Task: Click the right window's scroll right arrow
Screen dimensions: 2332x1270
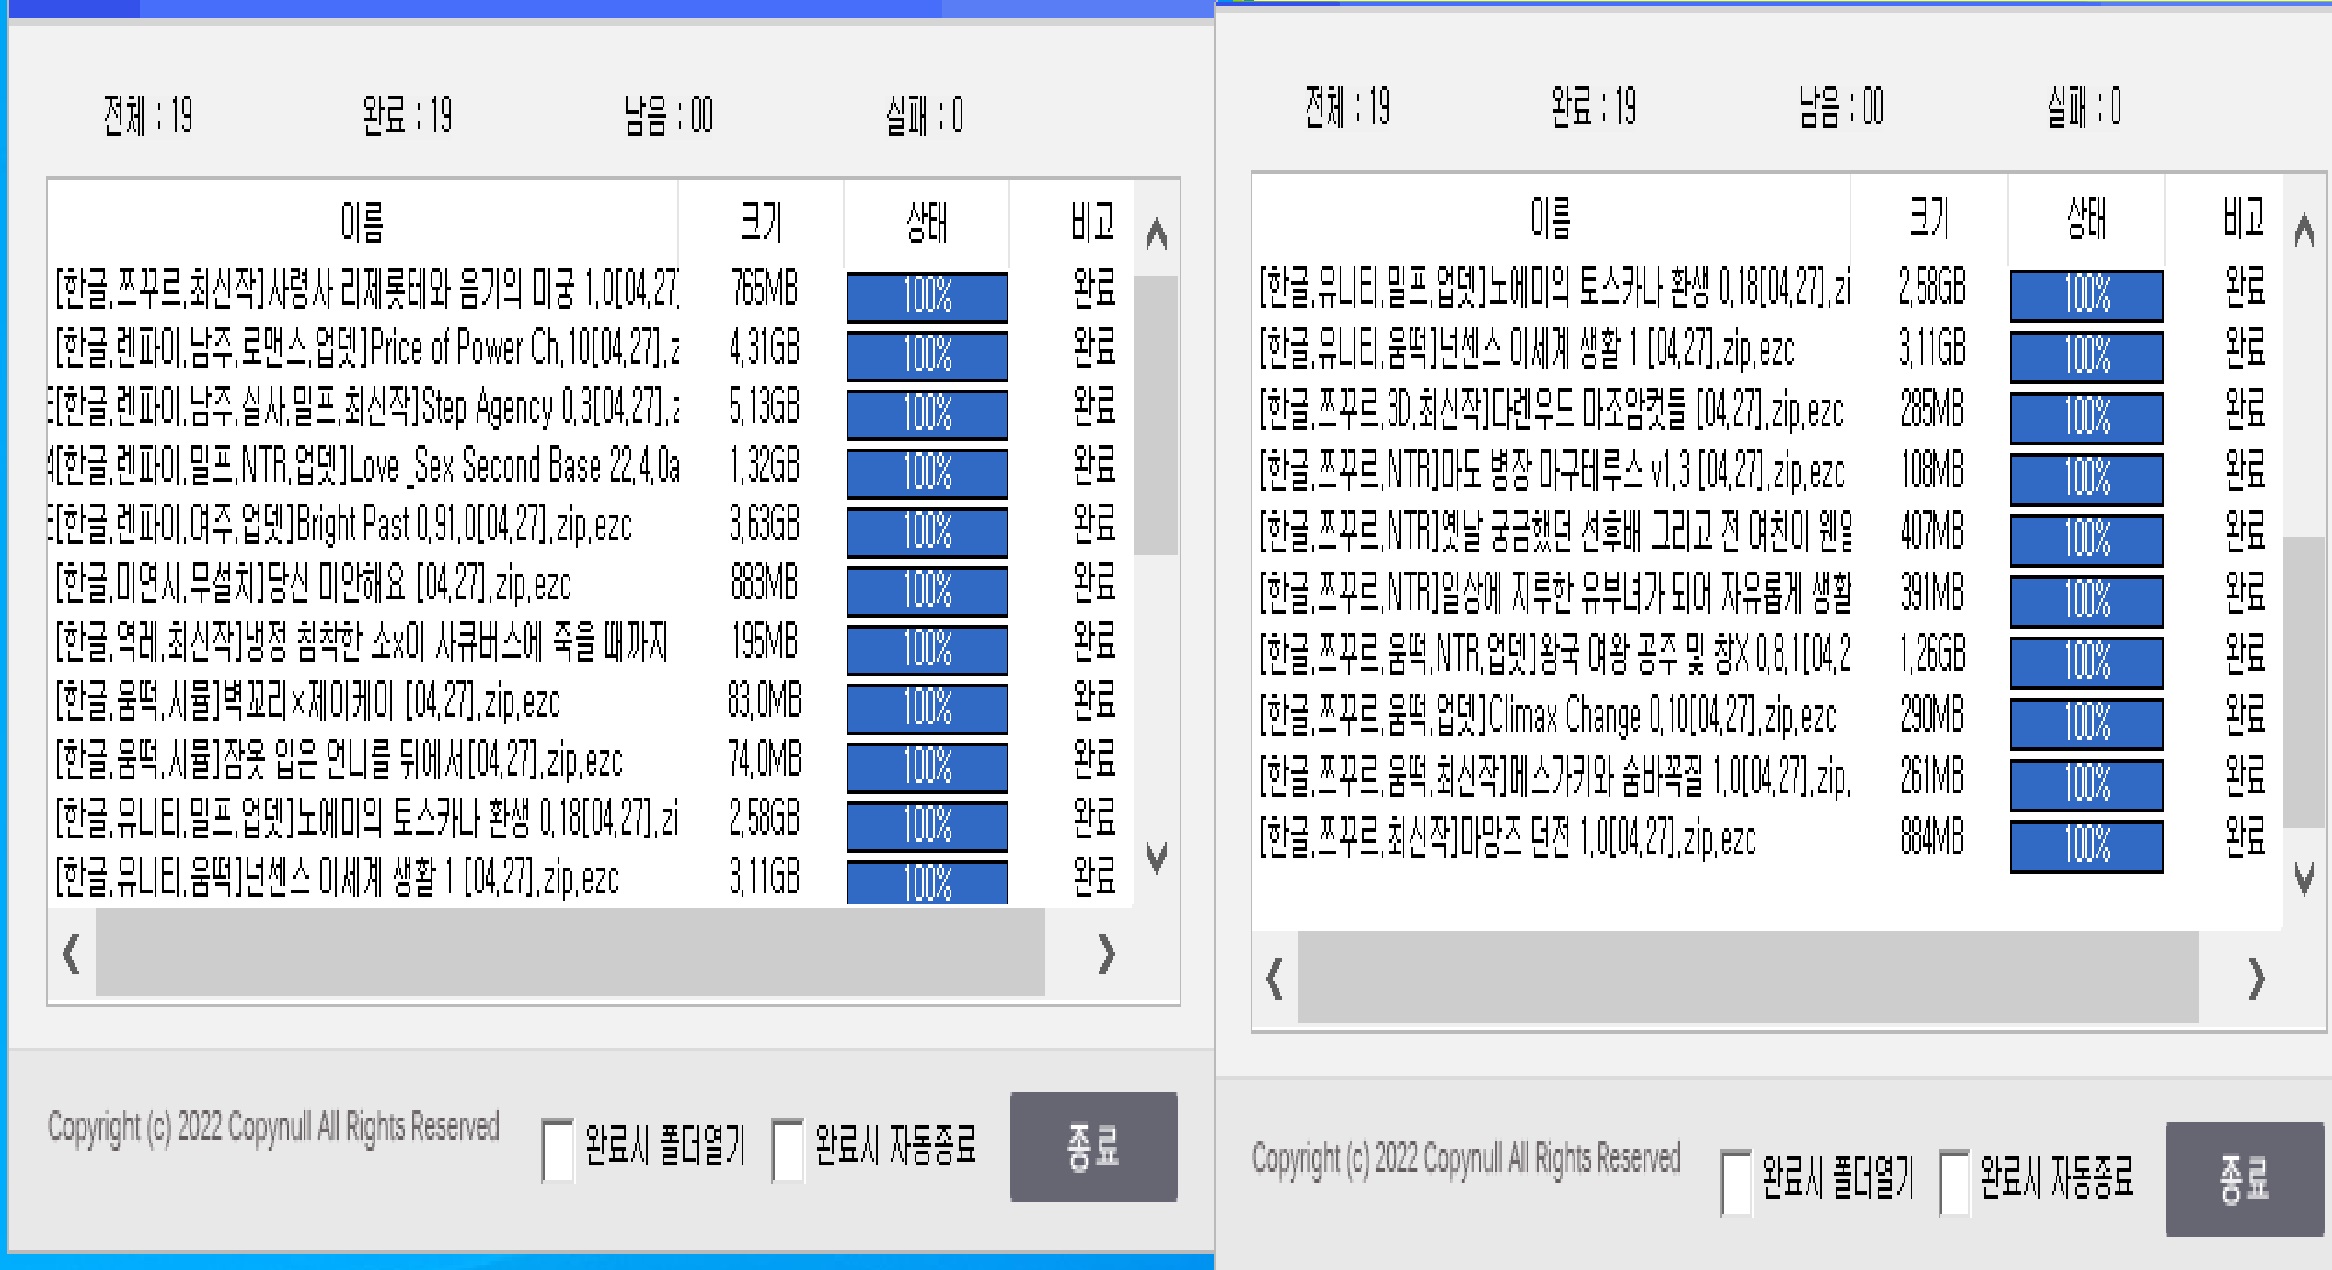Action: click(x=2256, y=978)
